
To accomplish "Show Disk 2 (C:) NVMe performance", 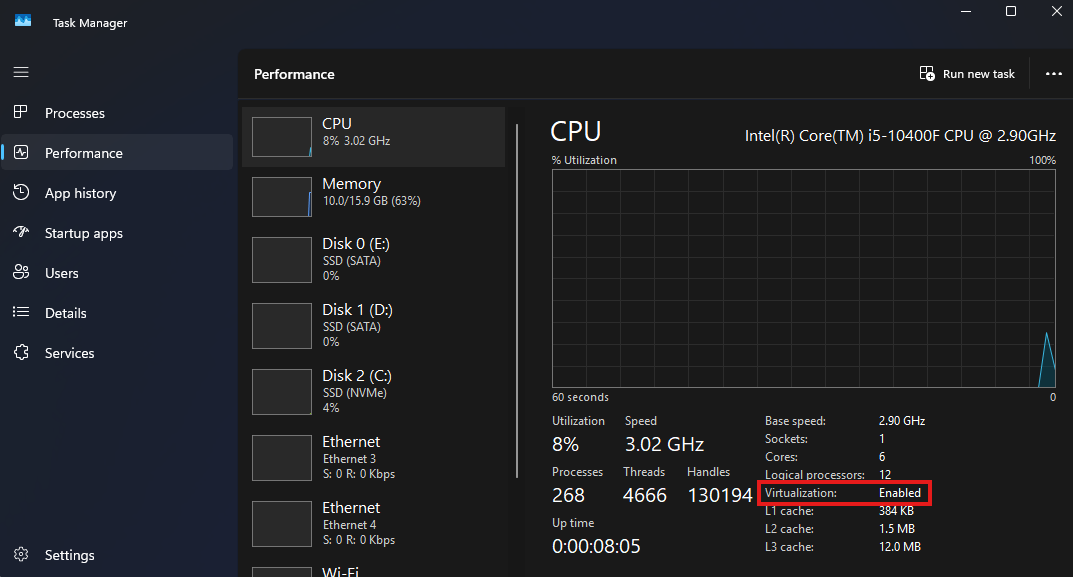I will 373,391.
